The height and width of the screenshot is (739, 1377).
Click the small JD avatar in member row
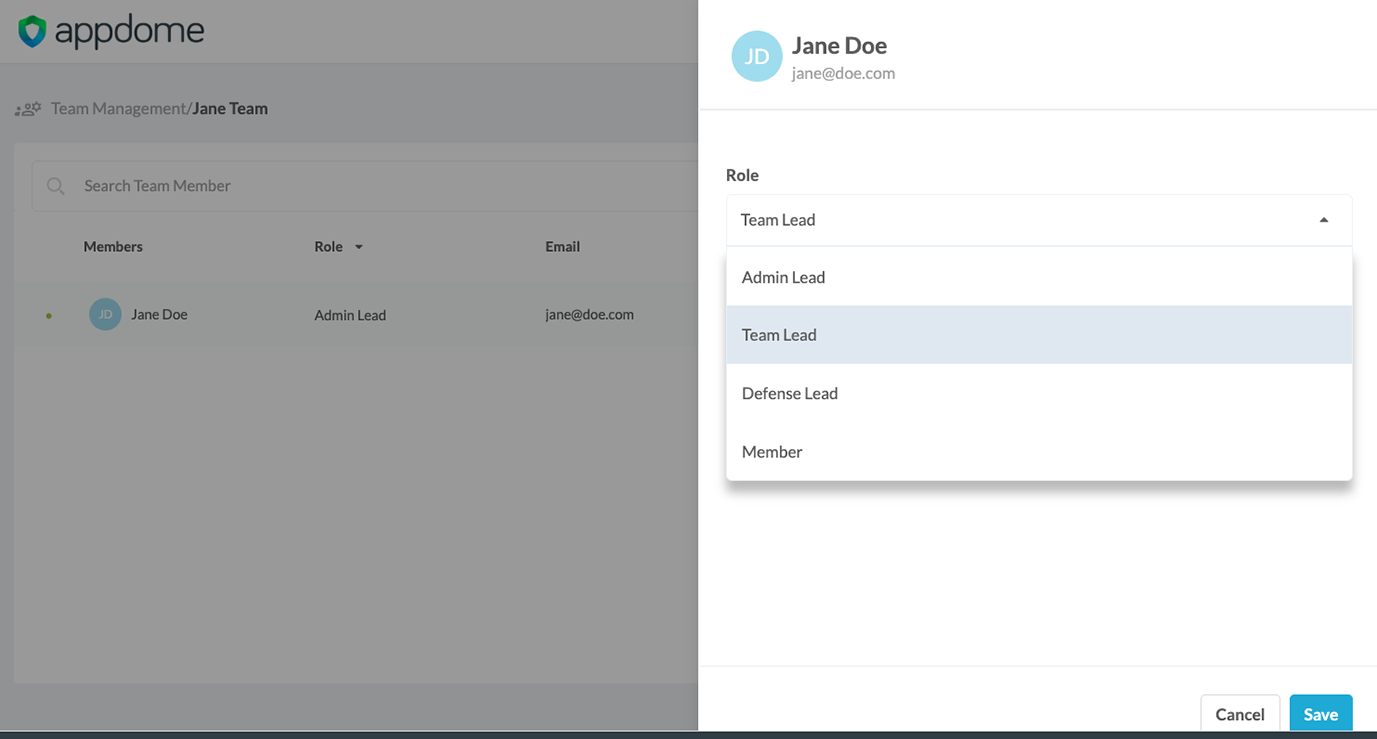pyautogui.click(x=105, y=314)
